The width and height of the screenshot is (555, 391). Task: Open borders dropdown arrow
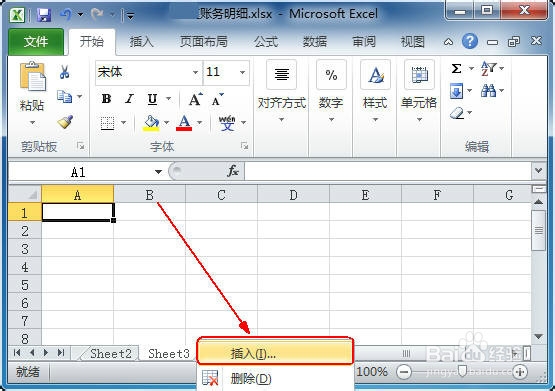[x=124, y=123]
